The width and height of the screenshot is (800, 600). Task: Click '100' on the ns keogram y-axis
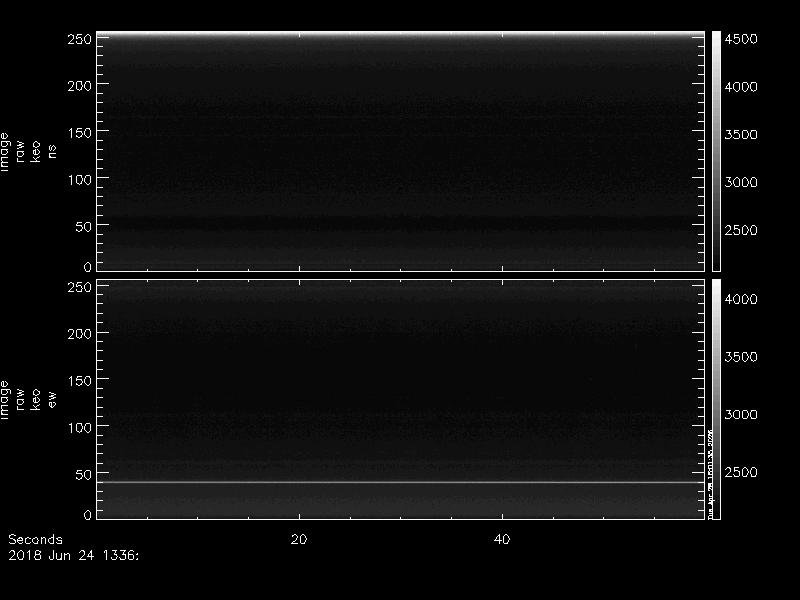(x=80, y=180)
